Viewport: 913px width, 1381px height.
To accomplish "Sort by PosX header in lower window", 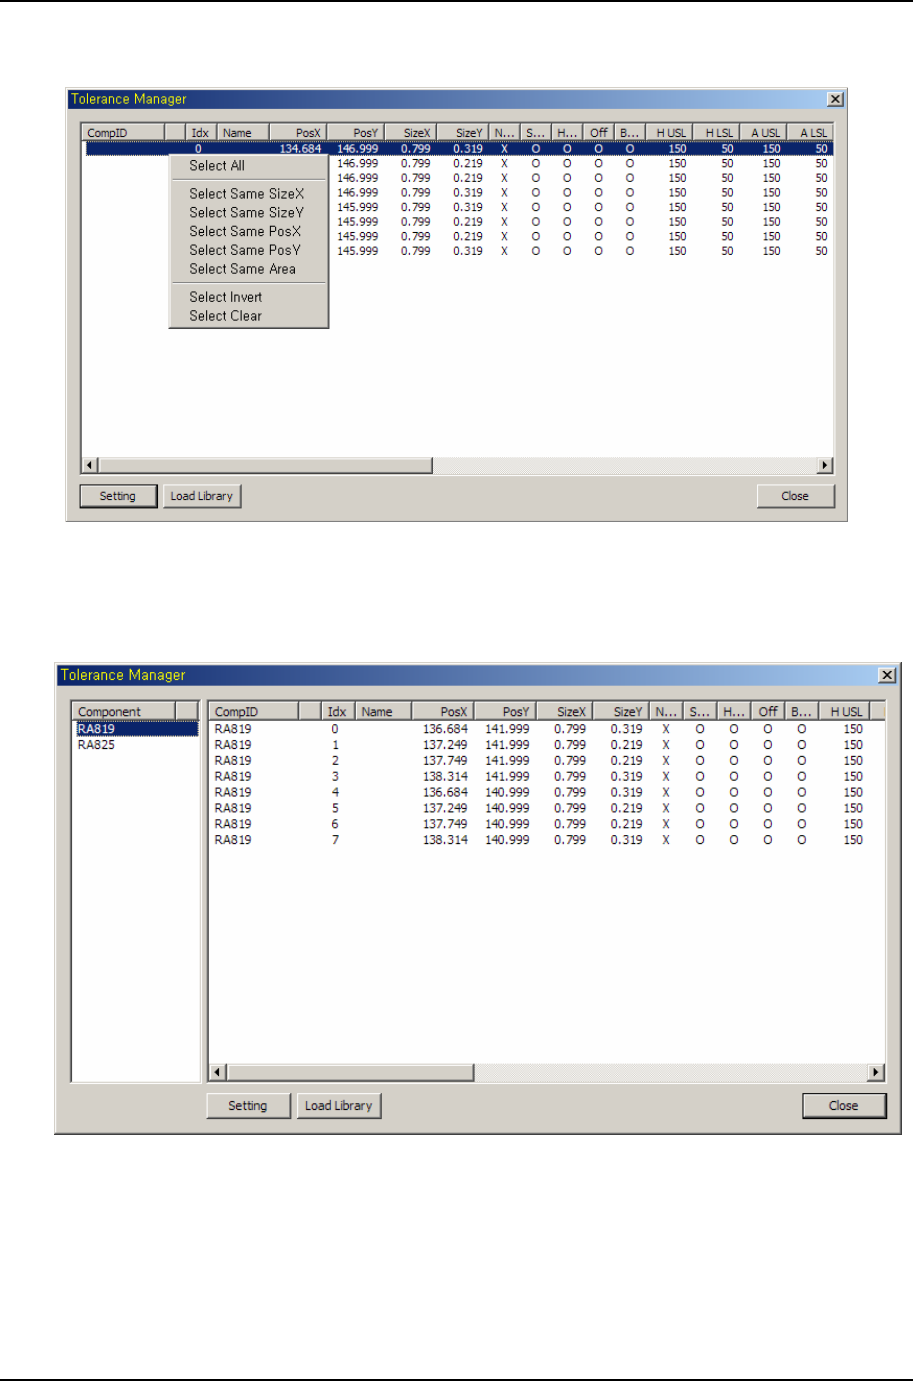I will click(441, 712).
